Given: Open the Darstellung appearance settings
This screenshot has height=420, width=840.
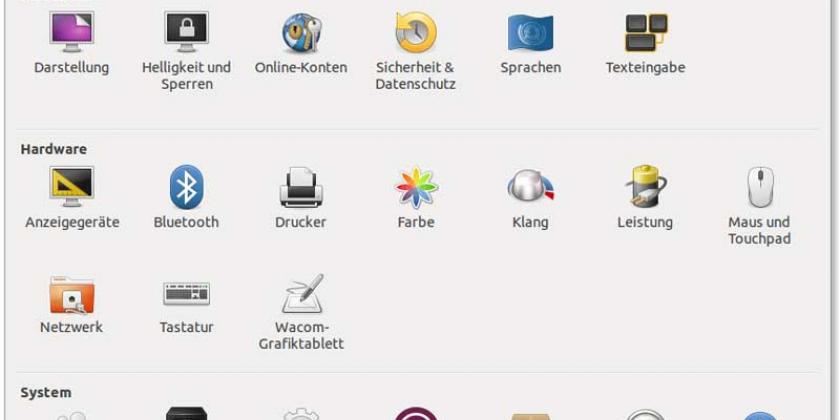Looking at the screenshot, I should coord(71,33).
